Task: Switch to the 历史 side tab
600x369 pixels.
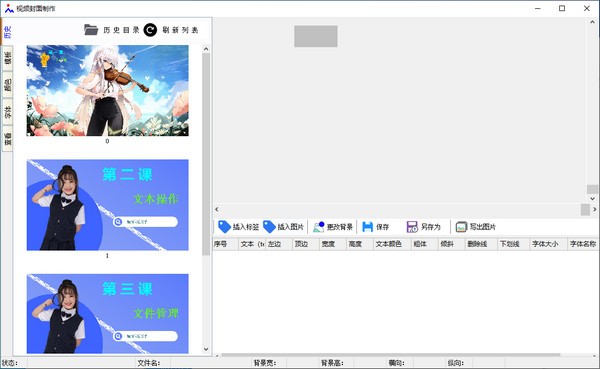Action: [7, 32]
